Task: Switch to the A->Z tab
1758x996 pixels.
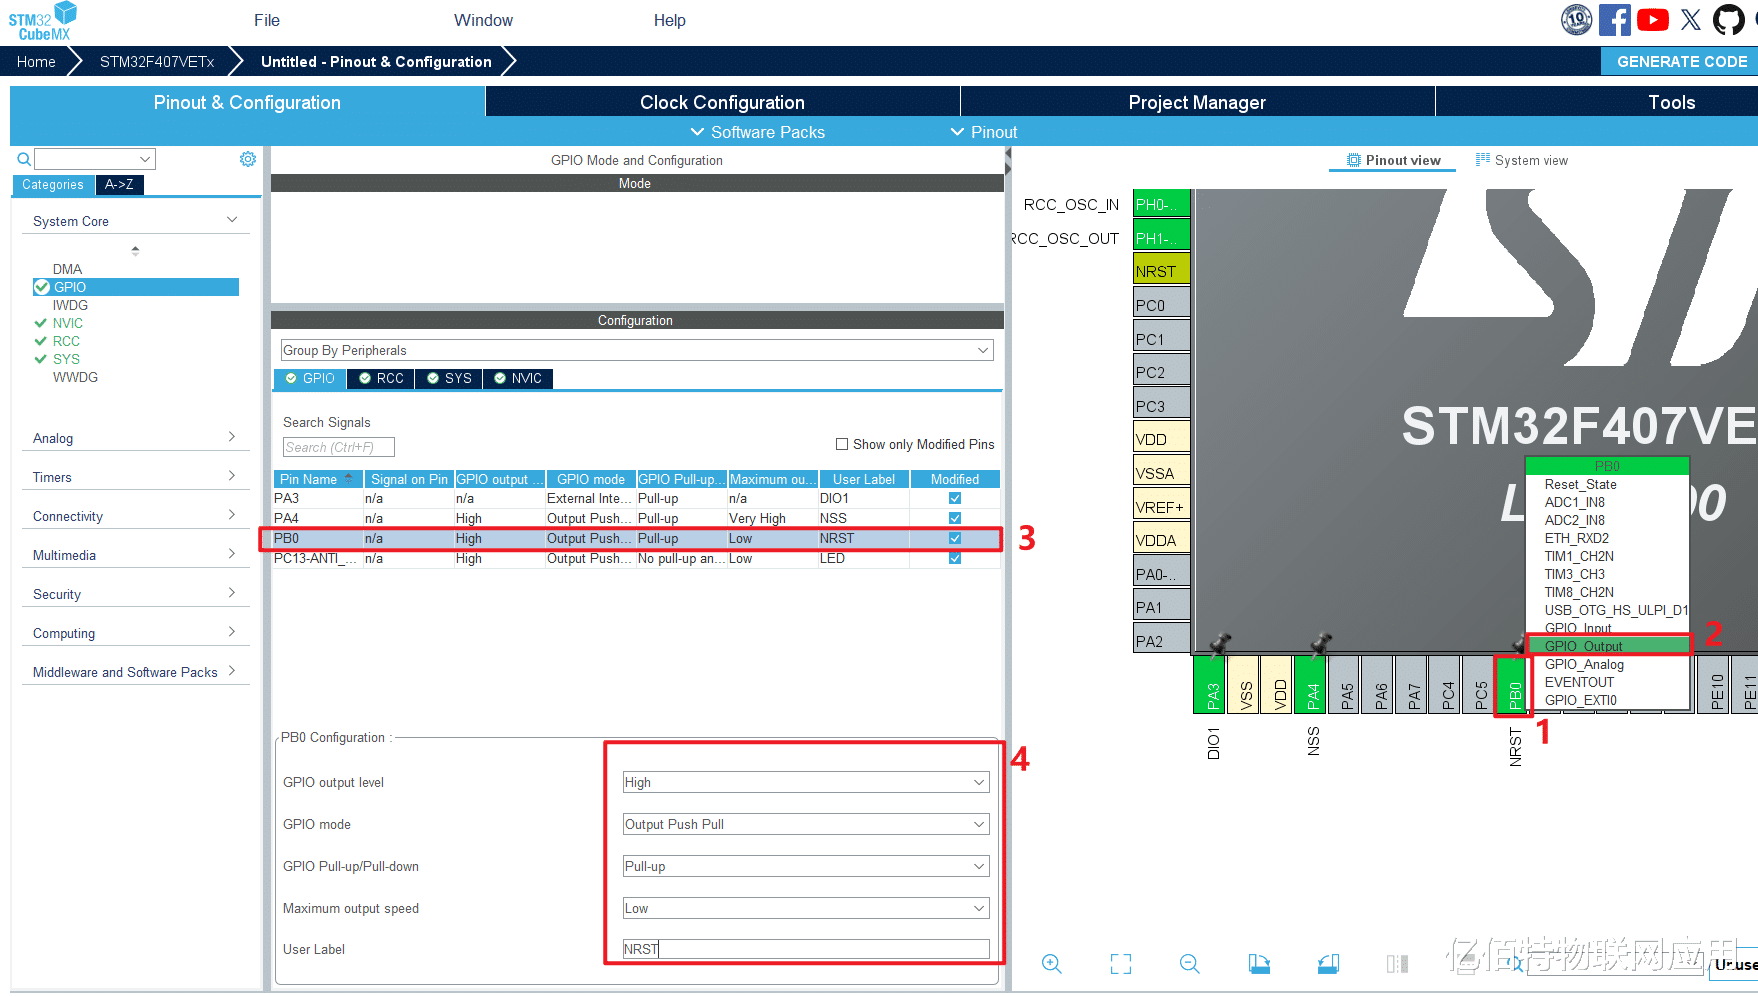Action: pos(119,184)
